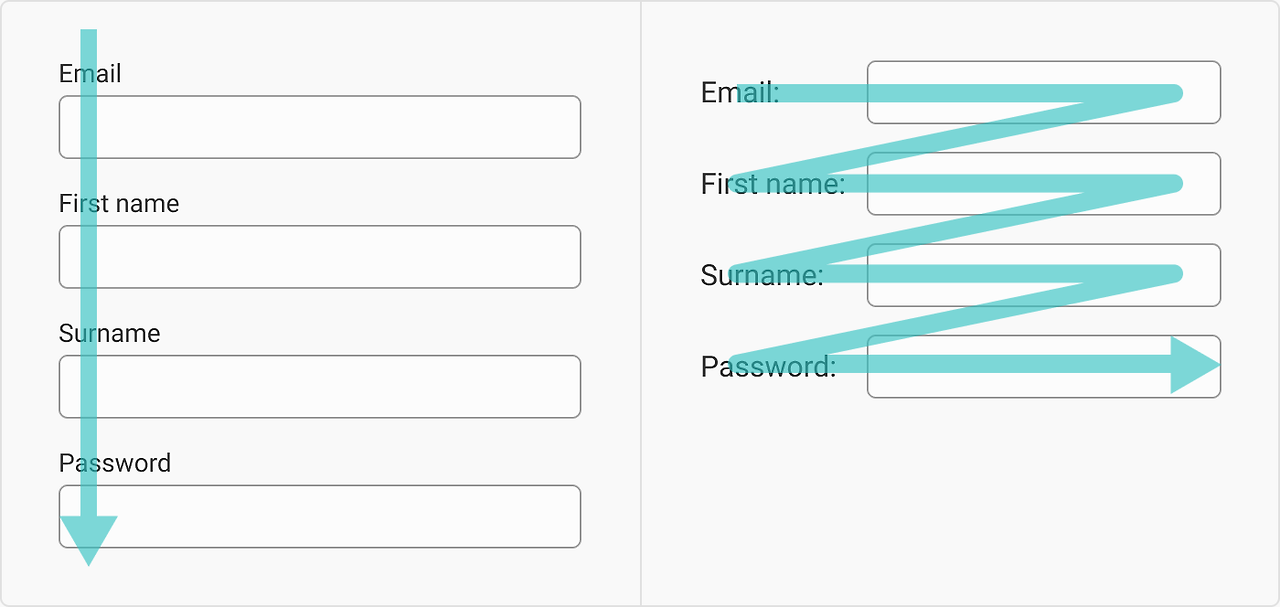Click the downward teal arrowhead
The image size is (1280, 607).
tap(89, 538)
